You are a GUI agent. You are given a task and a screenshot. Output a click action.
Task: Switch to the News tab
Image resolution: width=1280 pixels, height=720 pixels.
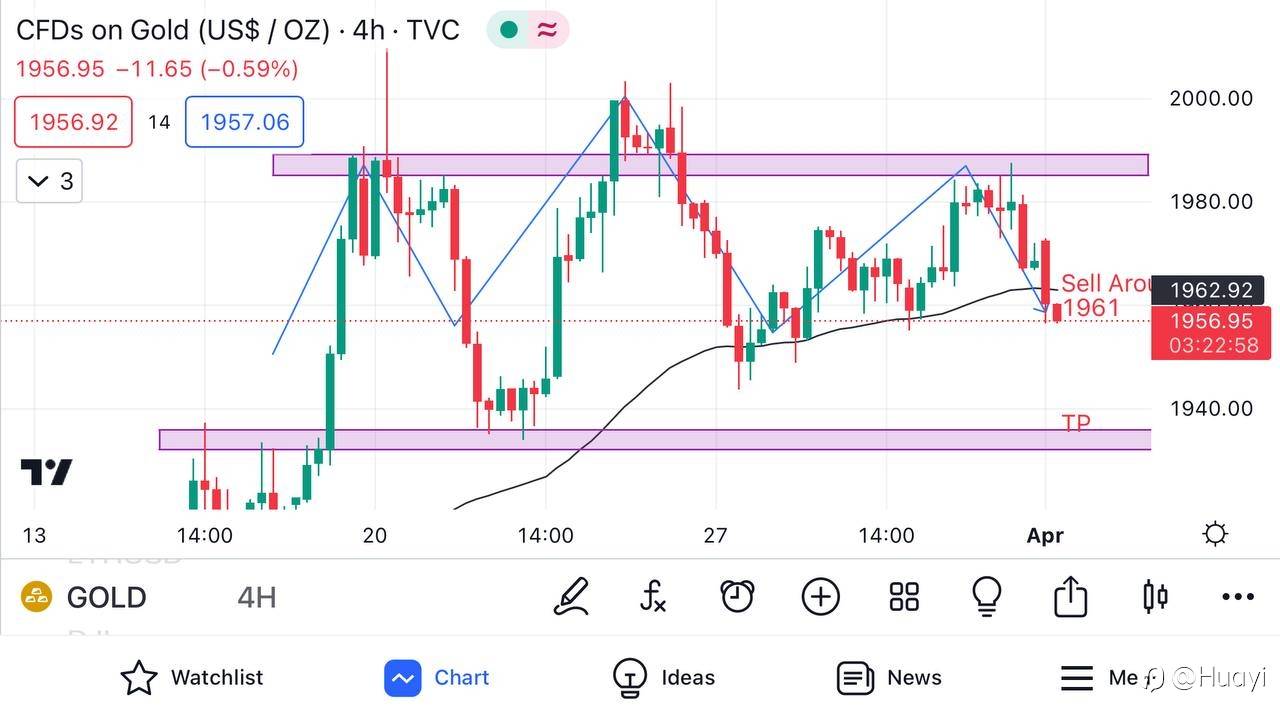tap(889, 678)
